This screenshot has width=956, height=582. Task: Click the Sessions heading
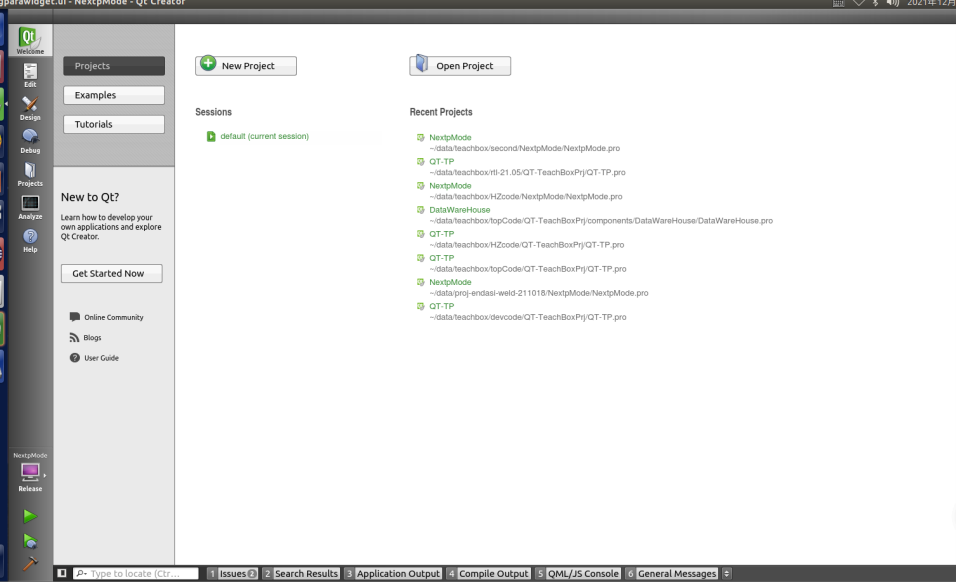213,112
